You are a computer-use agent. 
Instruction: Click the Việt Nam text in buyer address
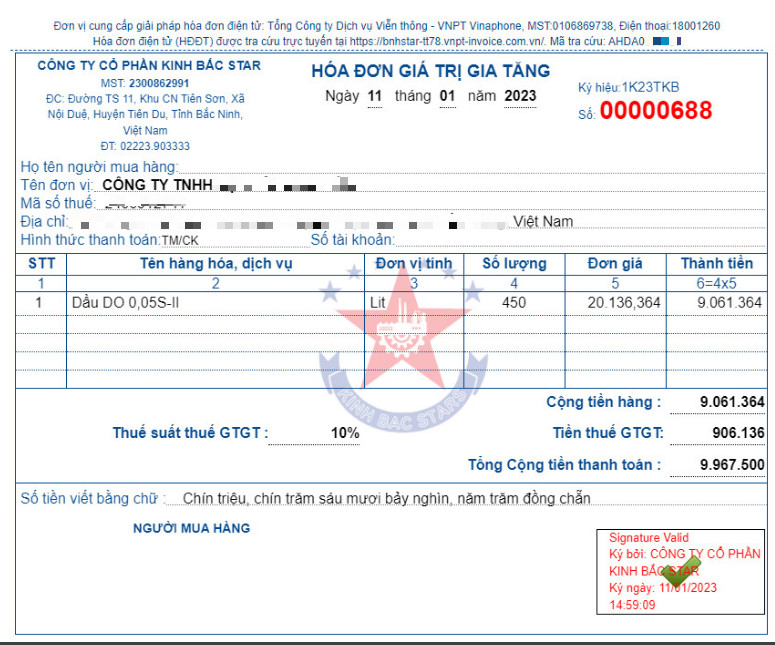pos(543,221)
